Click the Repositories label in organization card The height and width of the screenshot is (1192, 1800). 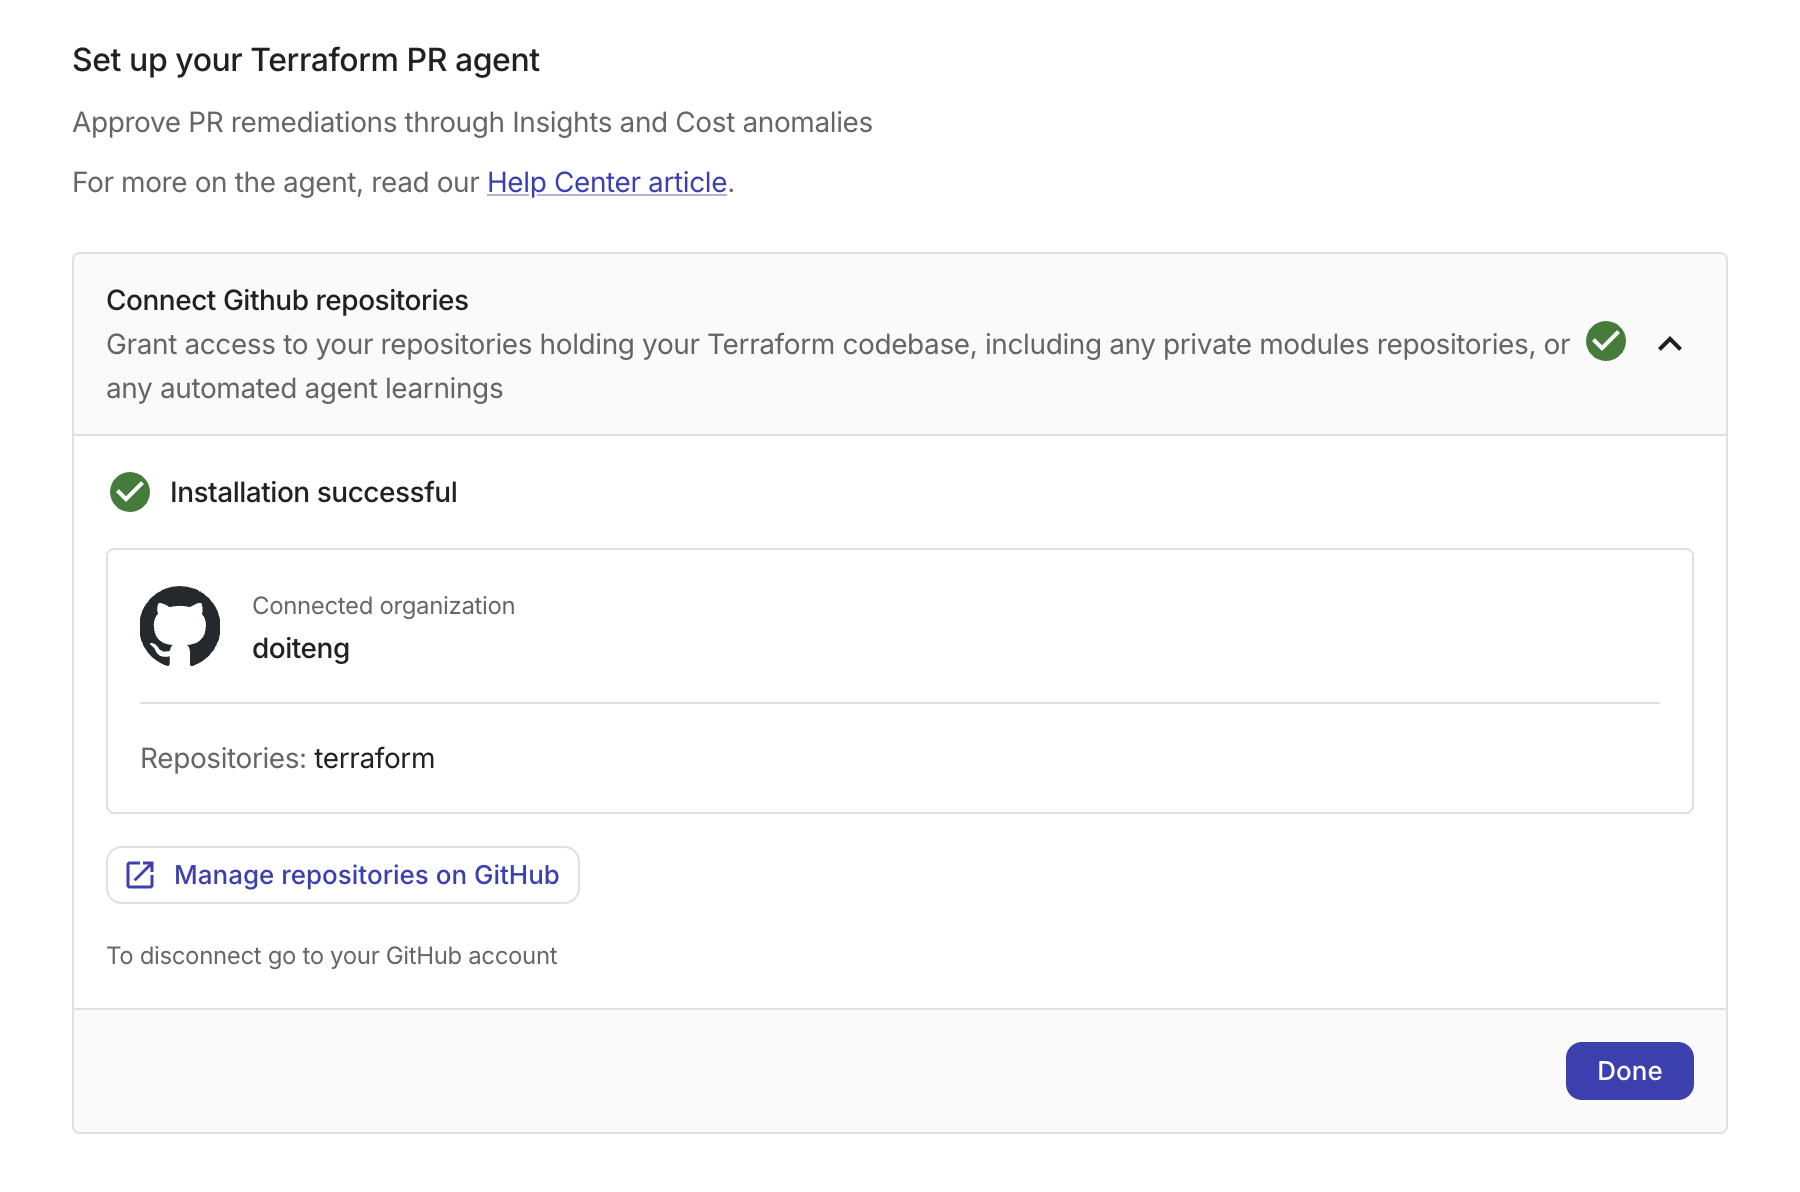[223, 758]
